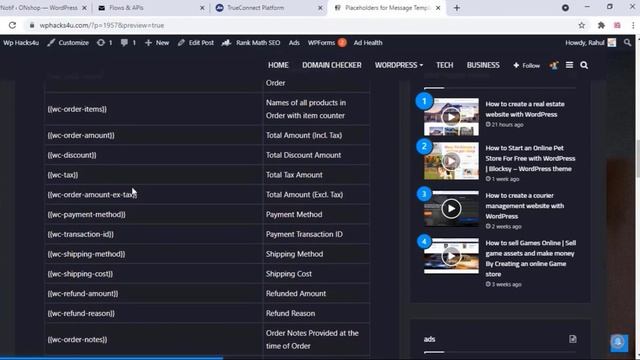Select the Placeholders for Message Templates tab
The width and height of the screenshot is (640, 360).
[387, 8]
